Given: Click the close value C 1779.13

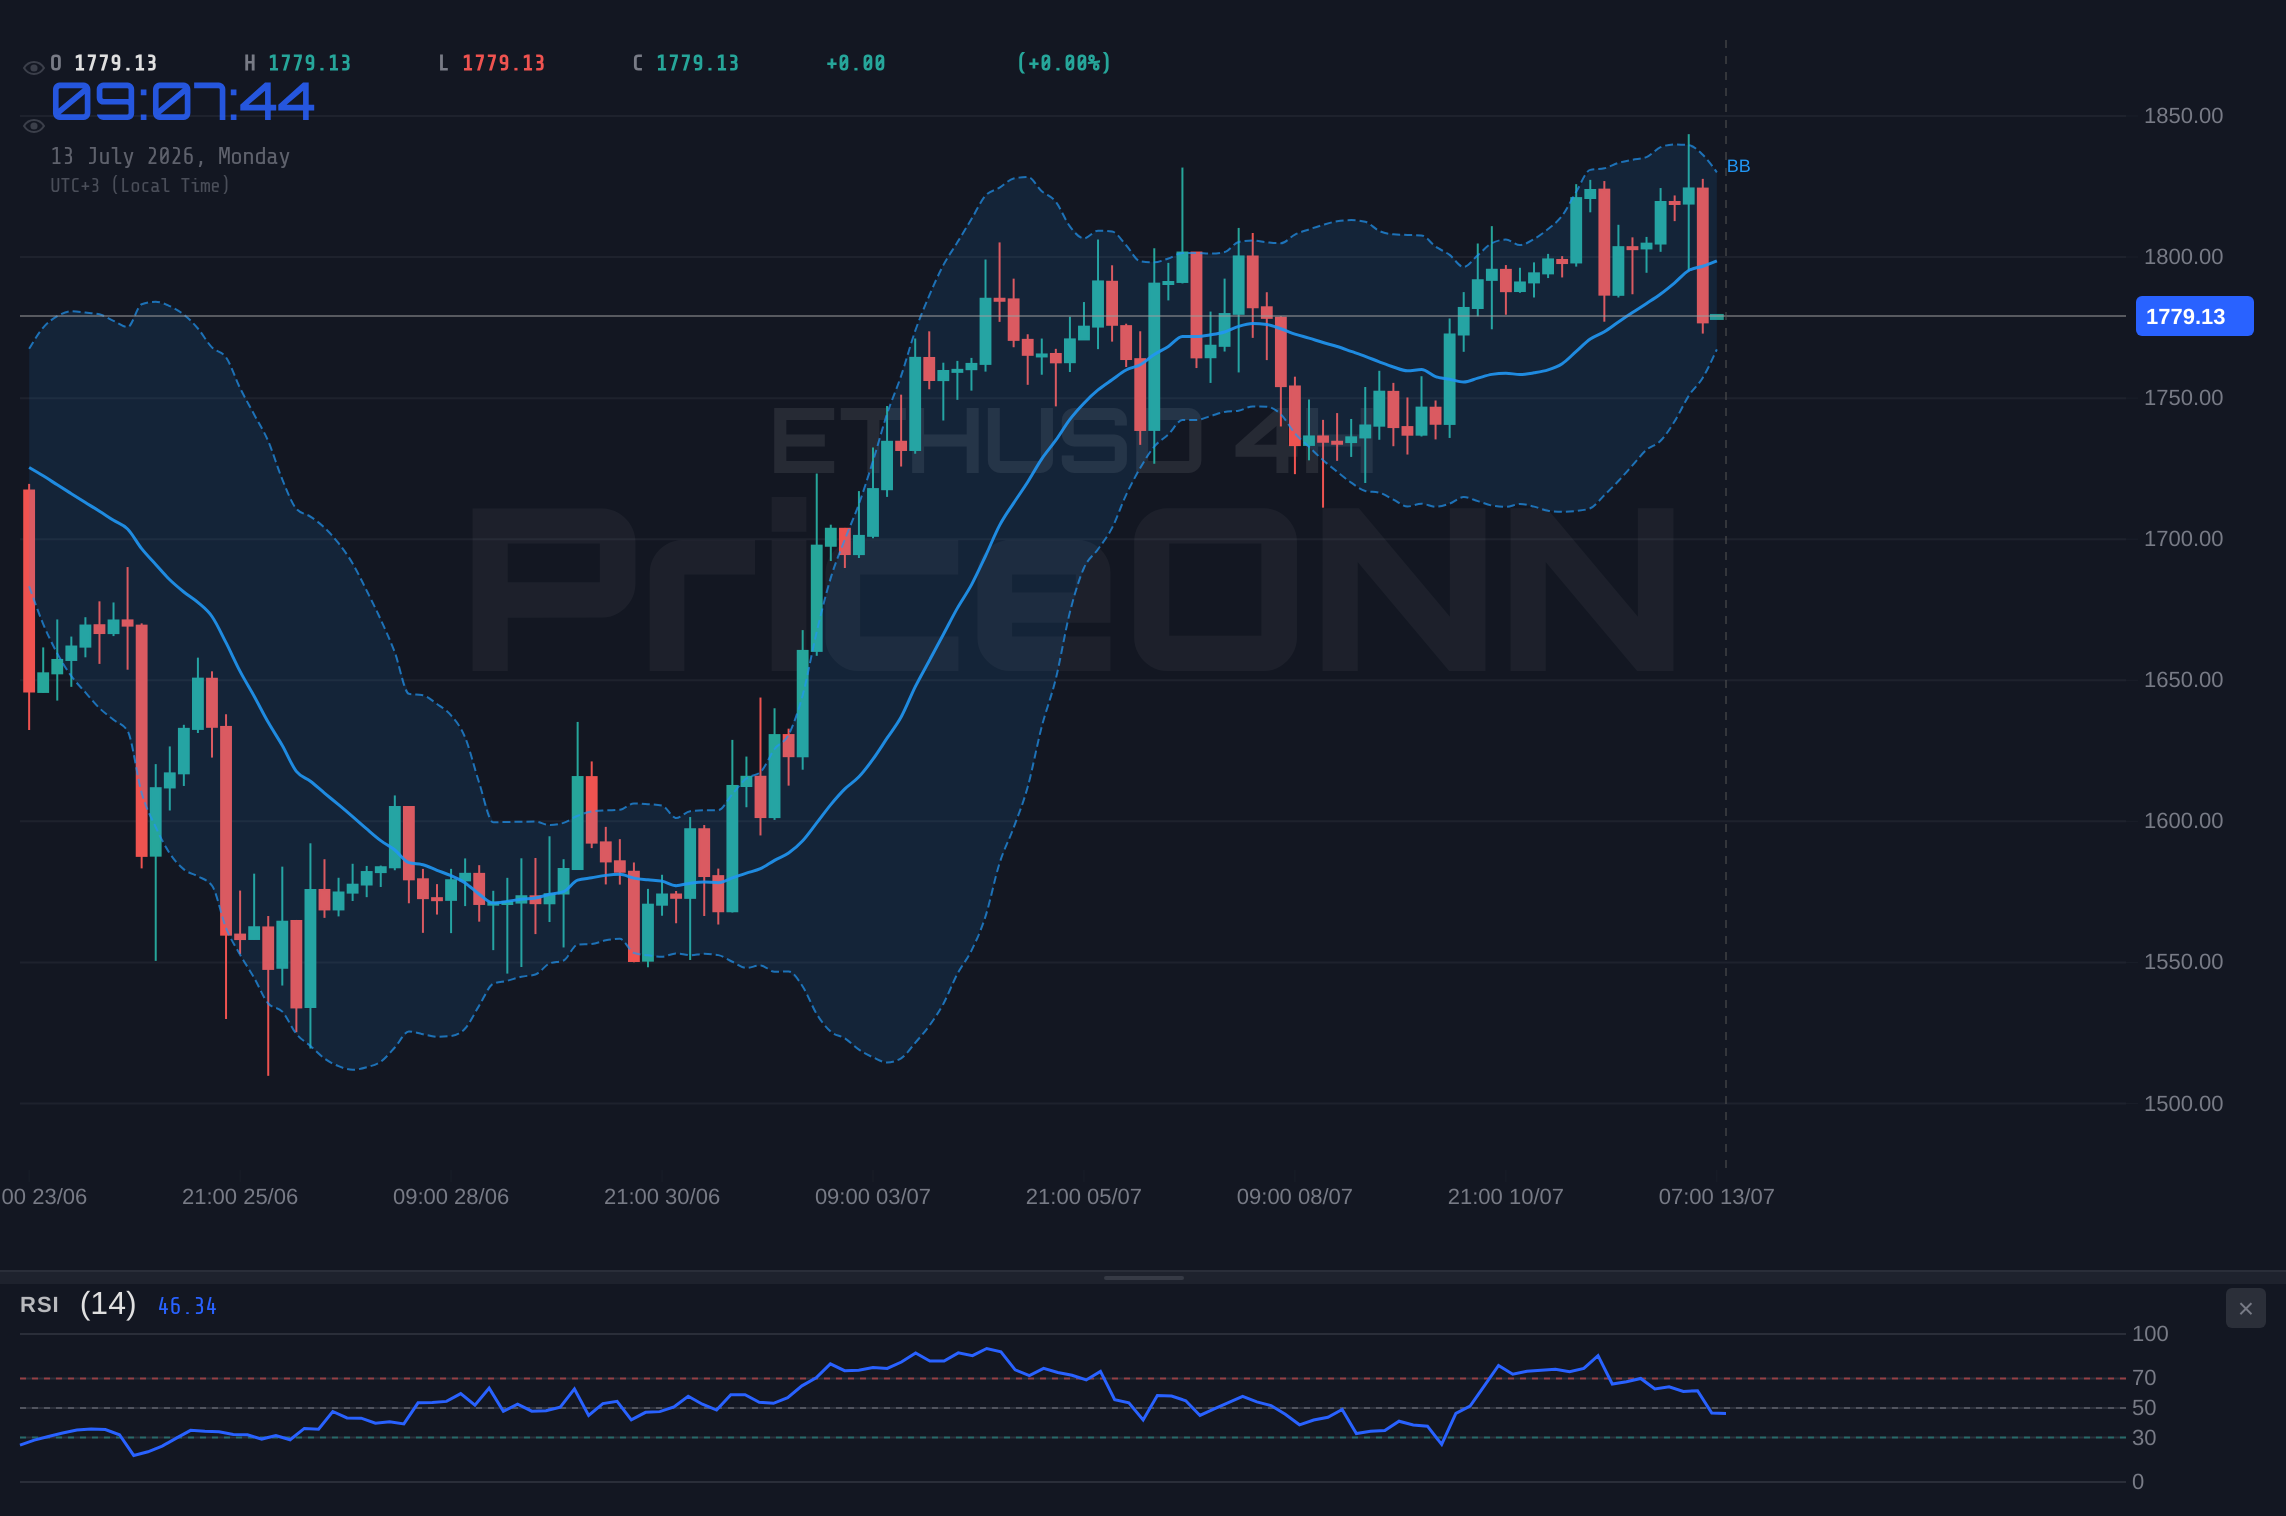Looking at the screenshot, I should tap(686, 63).
